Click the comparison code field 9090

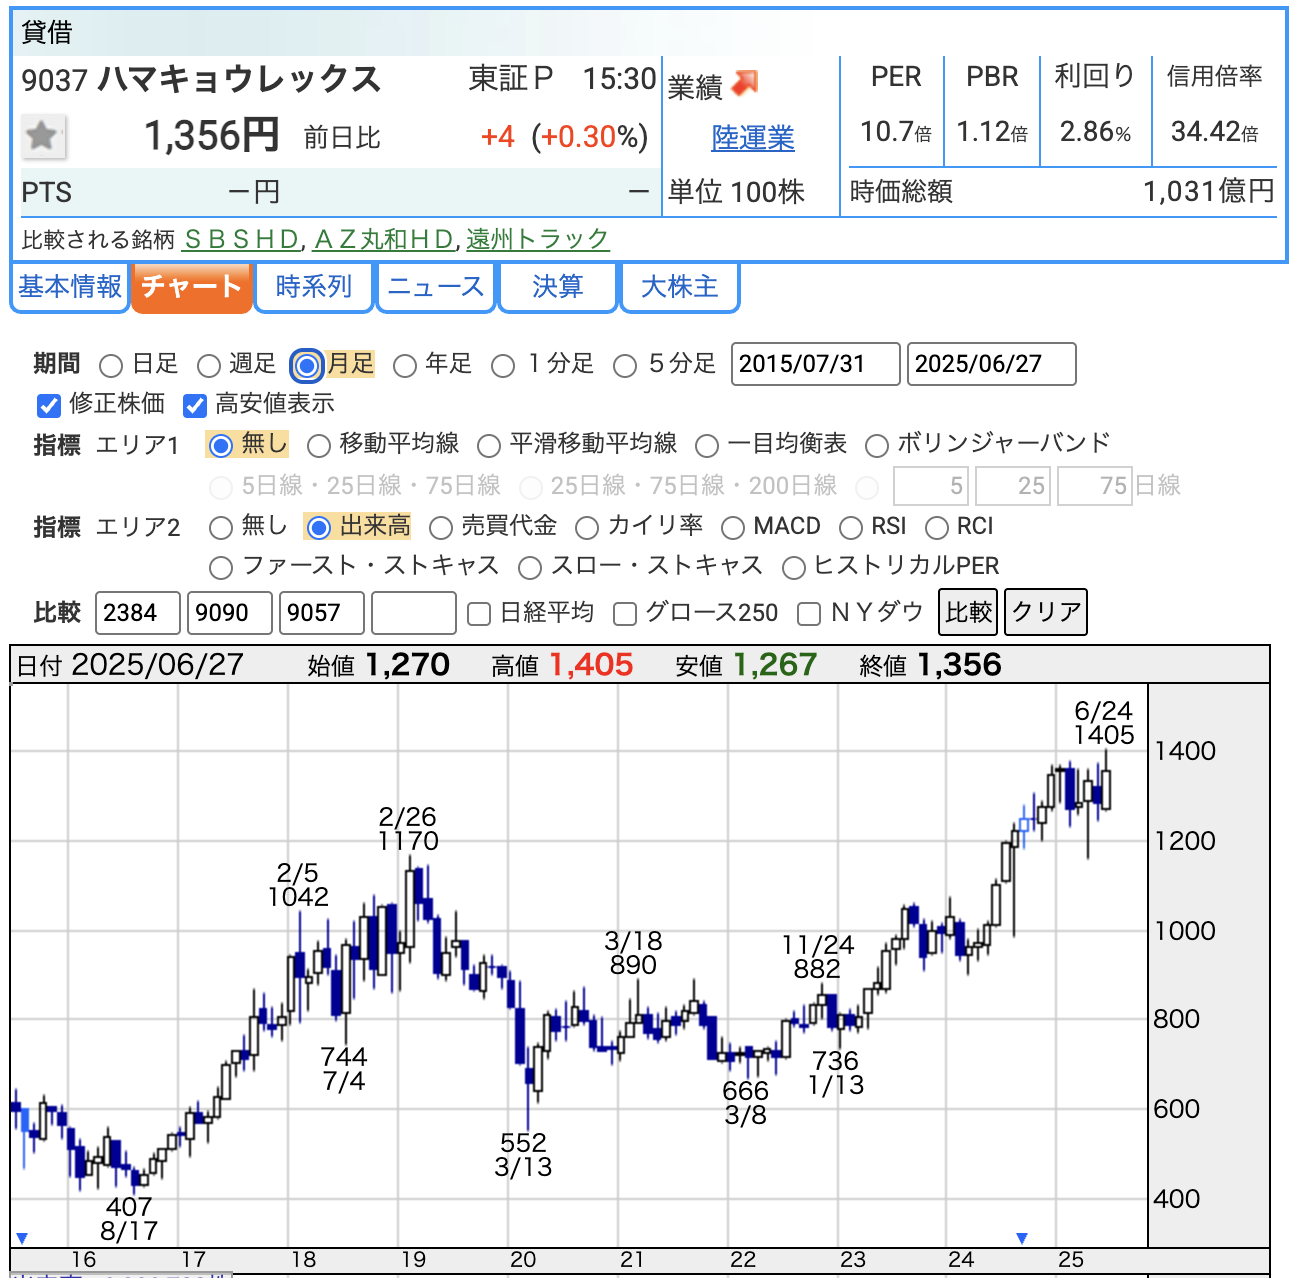pyautogui.click(x=230, y=613)
